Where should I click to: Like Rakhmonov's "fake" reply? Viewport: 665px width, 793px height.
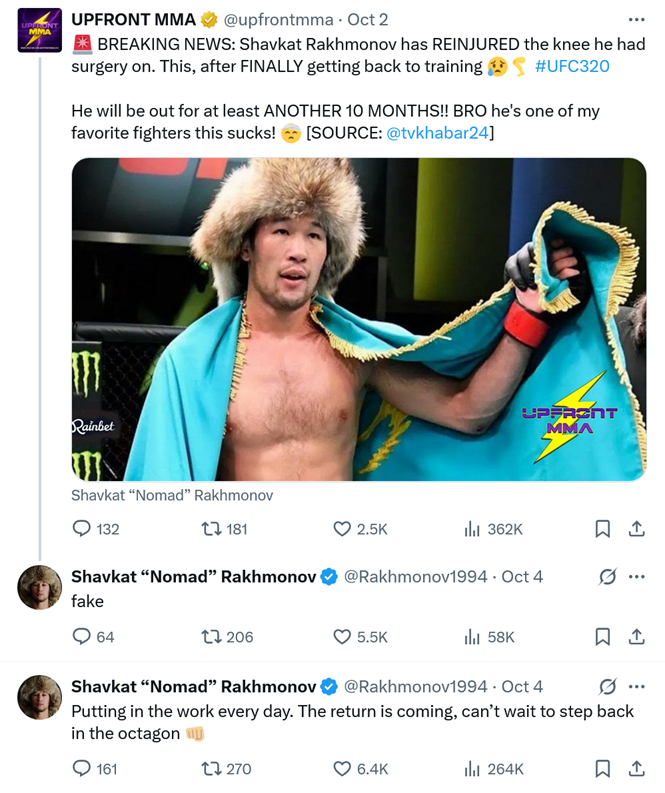(342, 637)
